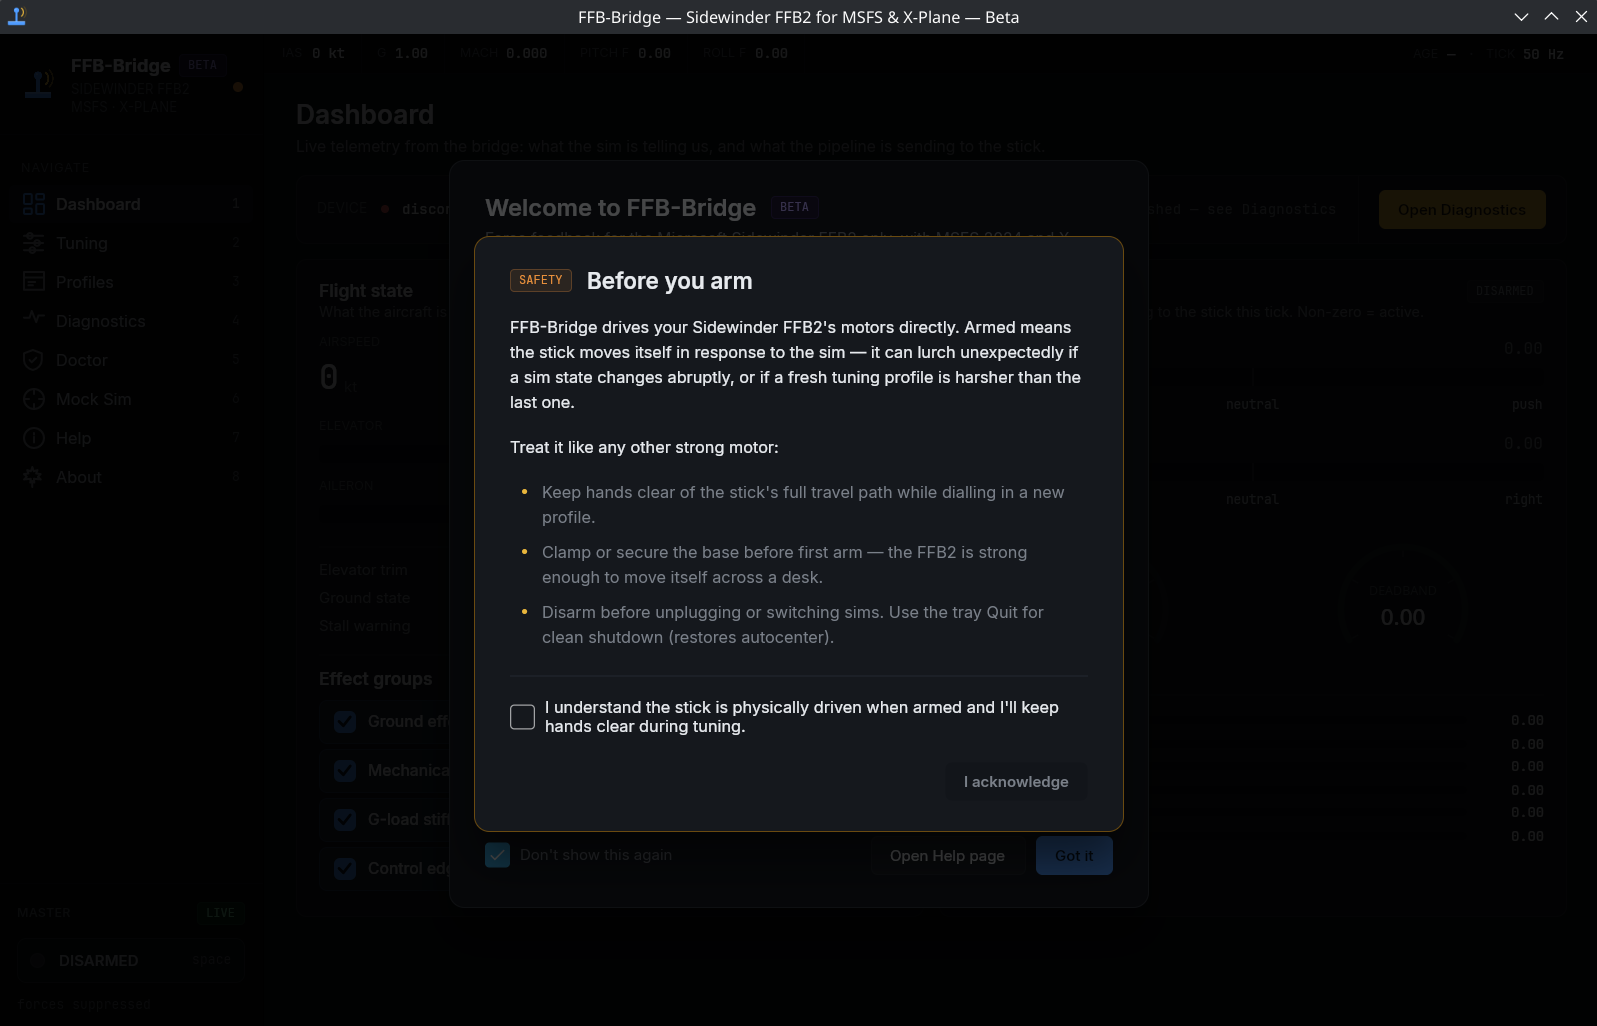Screen dimensions: 1597x1026
Task: Toggle the DISARMED master arm switch
Action: click(130, 961)
